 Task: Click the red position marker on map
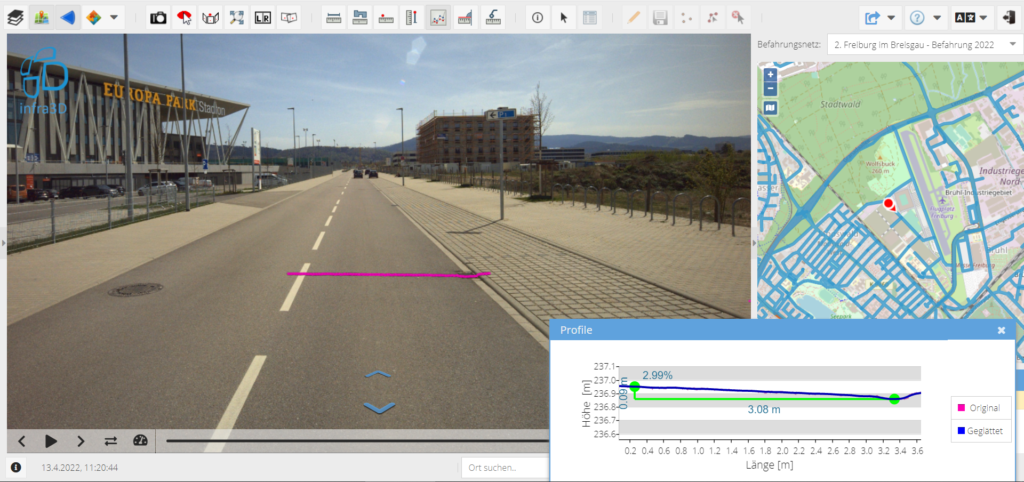tap(889, 205)
